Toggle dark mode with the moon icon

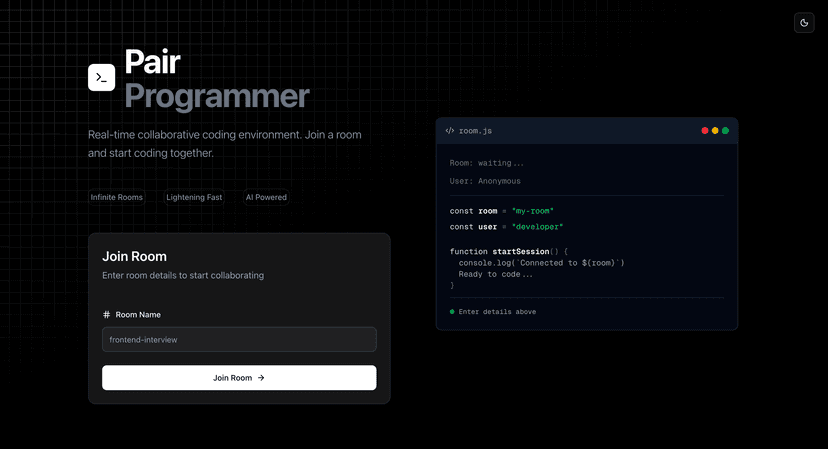(x=804, y=23)
